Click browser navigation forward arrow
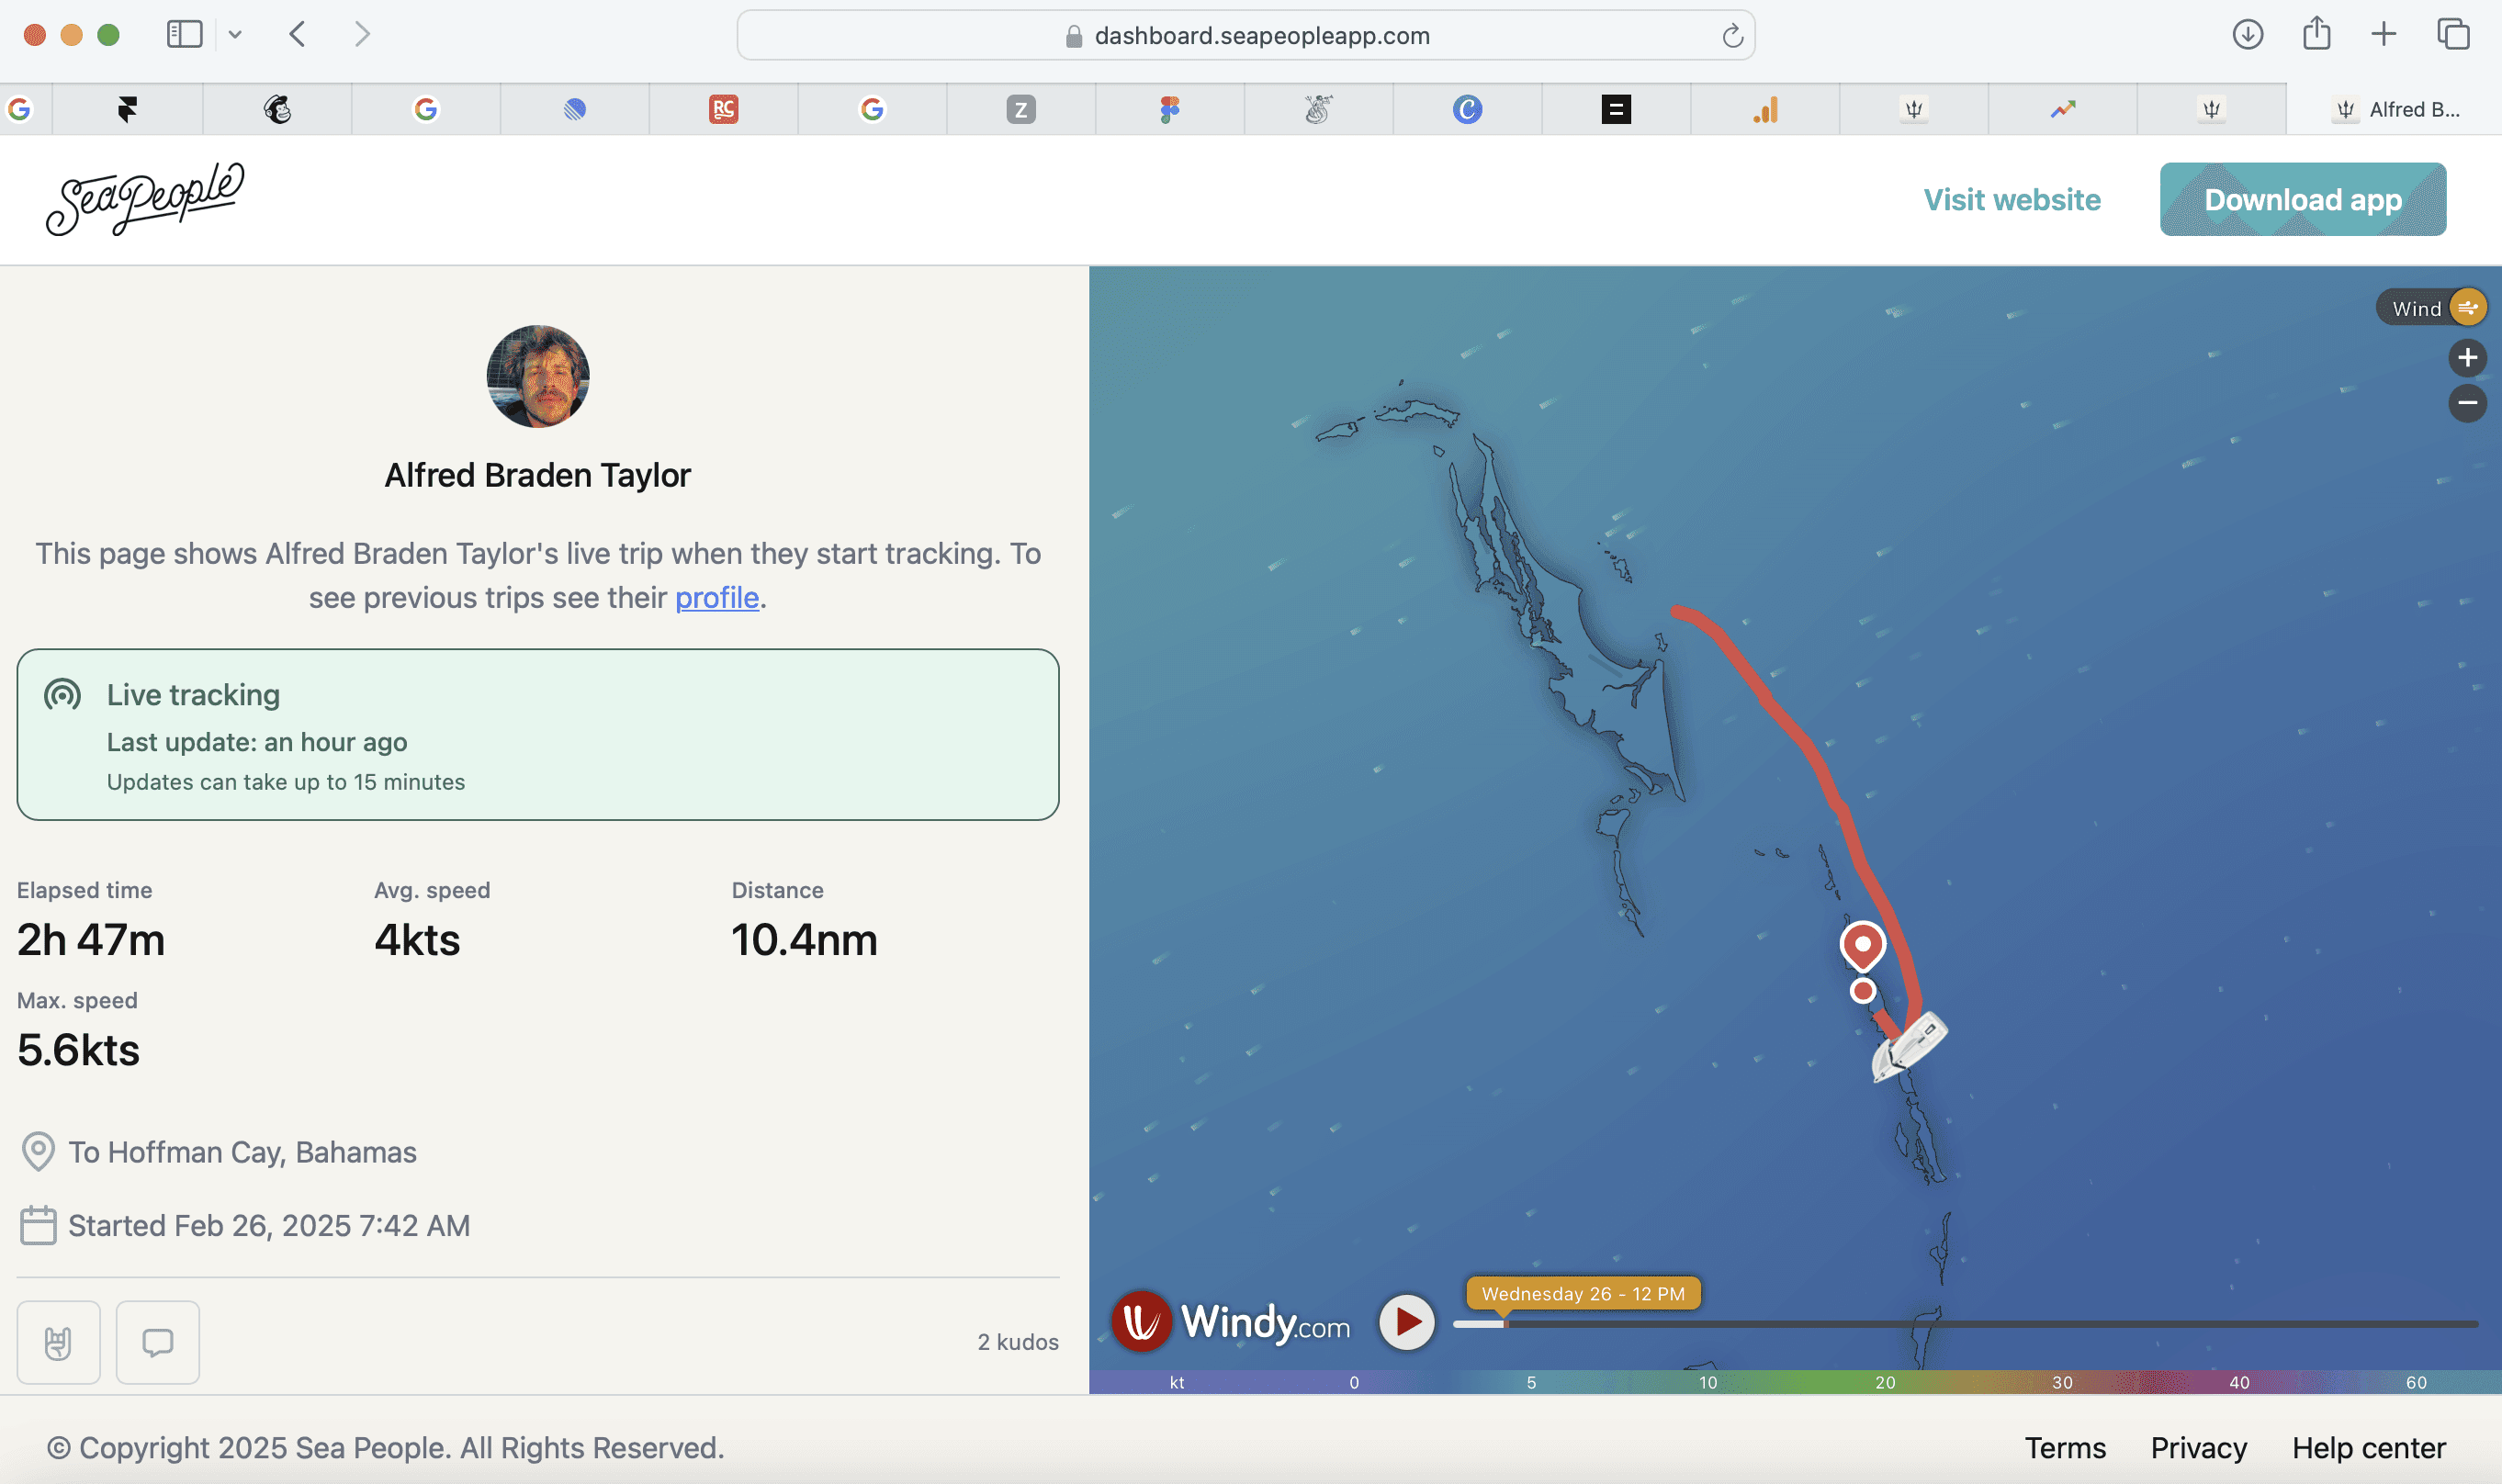The image size is (2502, 1484). [x=362, y=32]
